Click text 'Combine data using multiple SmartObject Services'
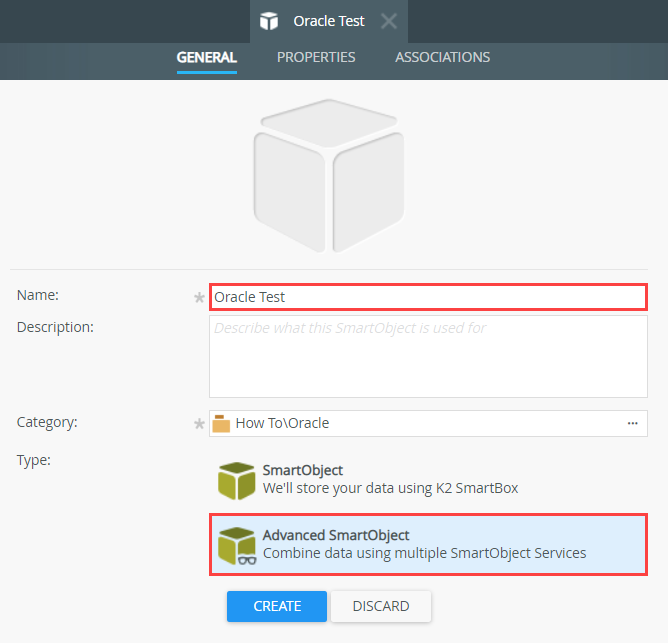668x643 pixels. 424,553
